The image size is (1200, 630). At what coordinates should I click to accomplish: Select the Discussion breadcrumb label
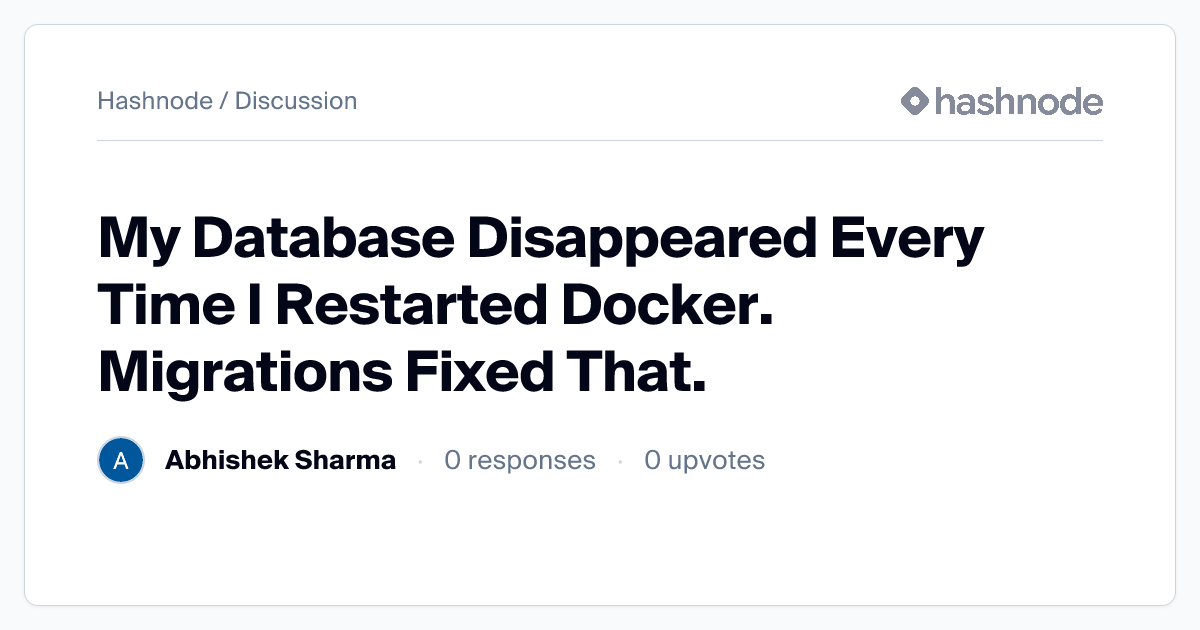296,101
